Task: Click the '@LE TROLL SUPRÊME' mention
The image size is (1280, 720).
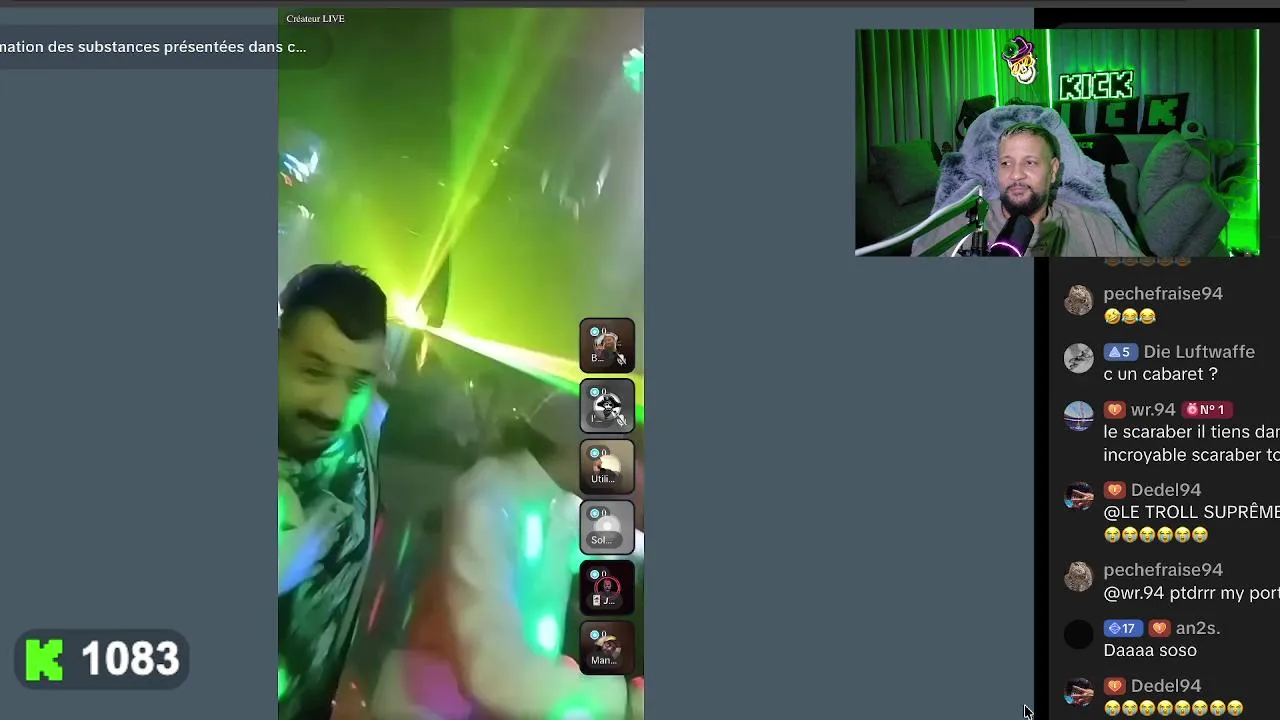Action: point(1191,512)
